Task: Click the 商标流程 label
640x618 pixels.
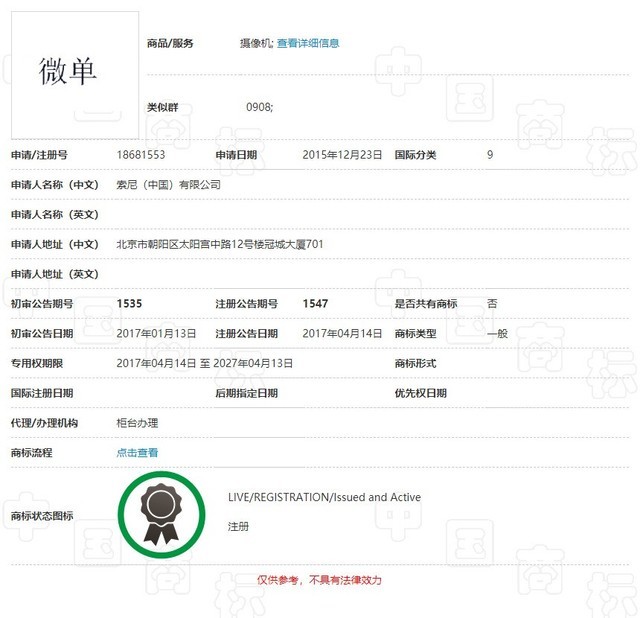Action: pyautogui.click(x=31, y=453)
